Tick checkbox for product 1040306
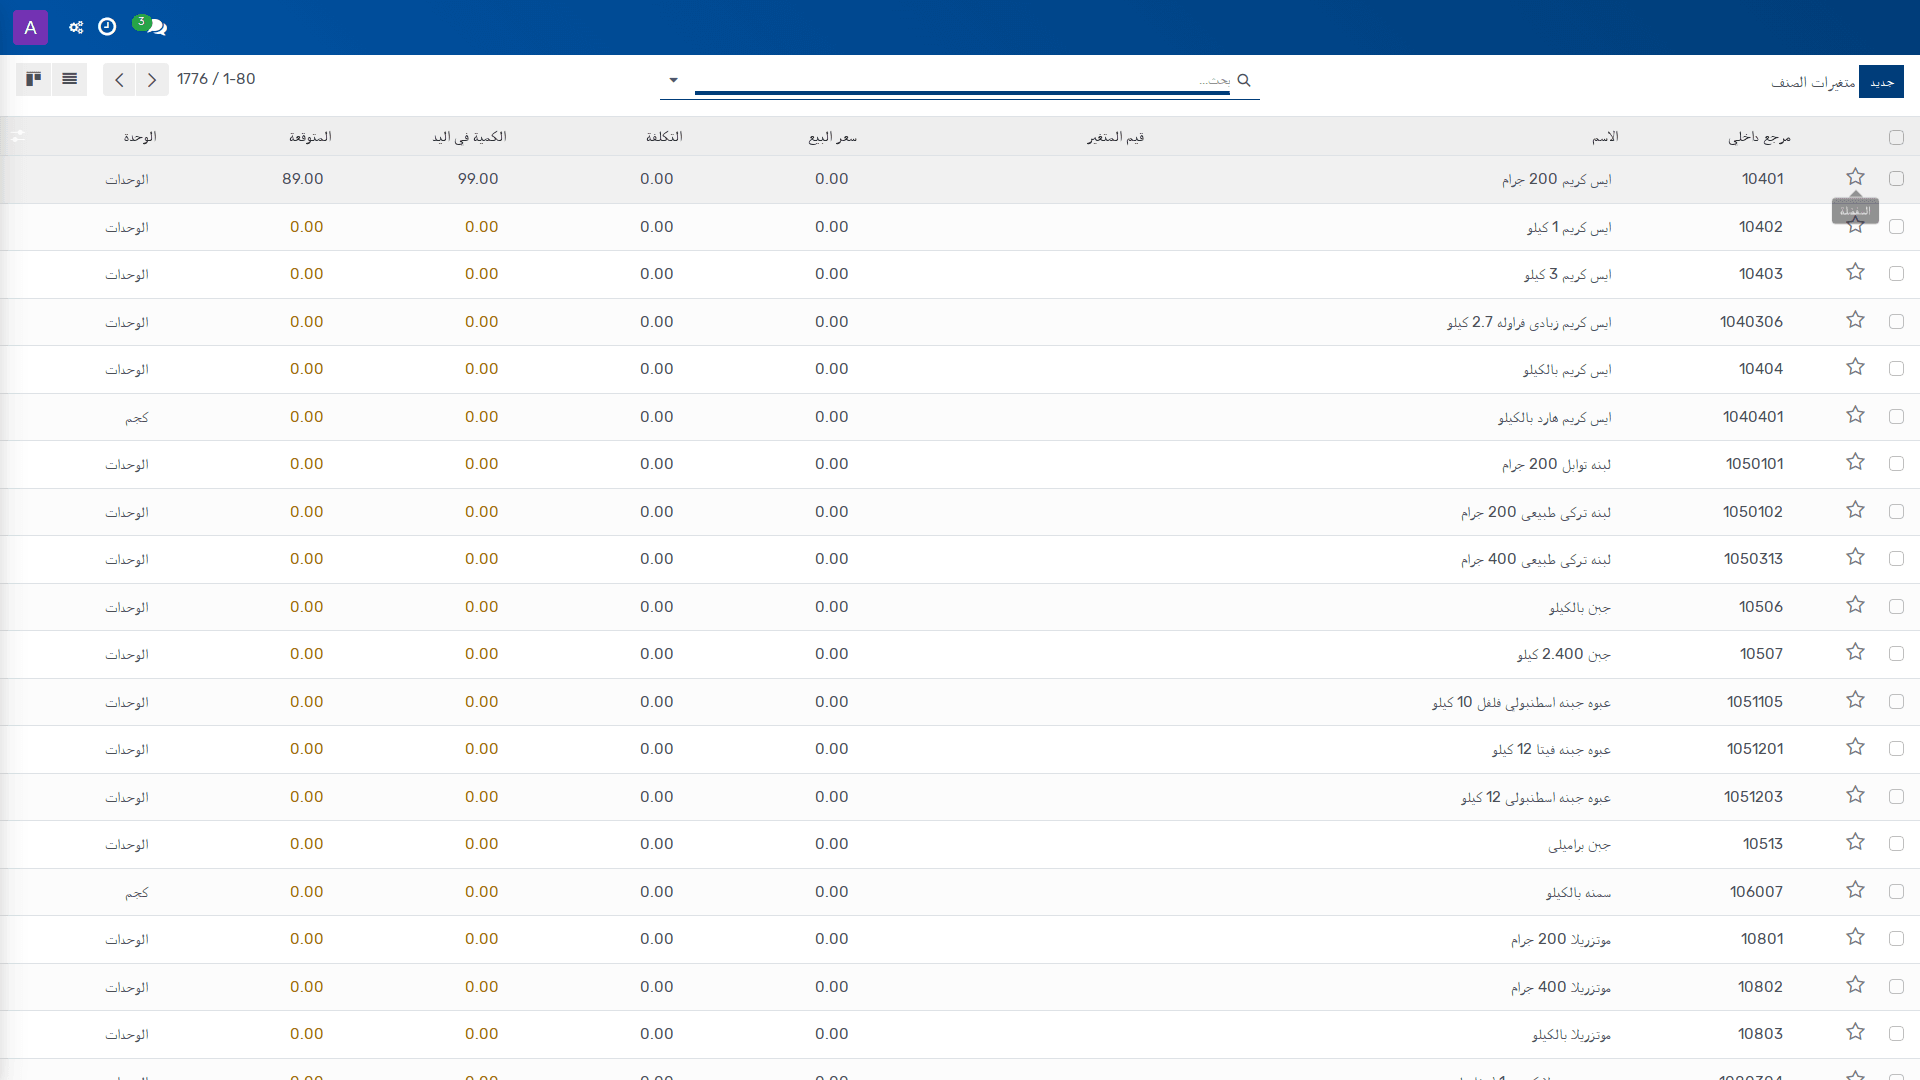 (x=1896, y=322)
